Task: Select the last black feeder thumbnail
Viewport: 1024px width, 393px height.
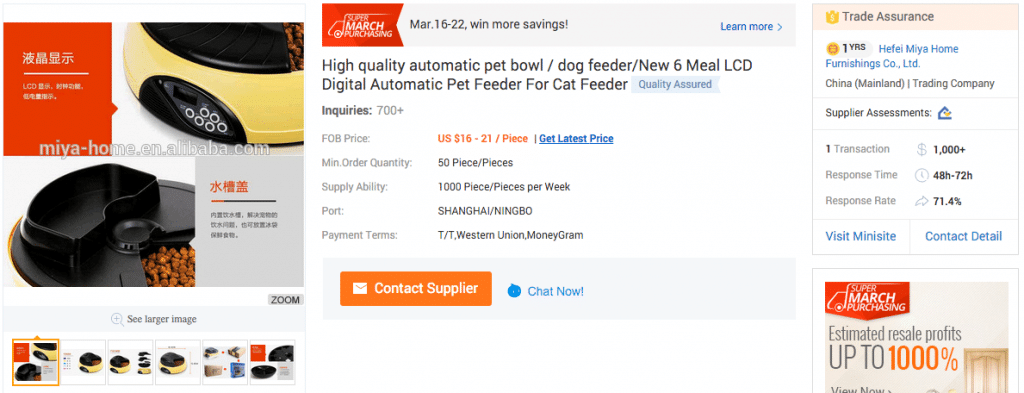Action: click(x=272, y=362)
